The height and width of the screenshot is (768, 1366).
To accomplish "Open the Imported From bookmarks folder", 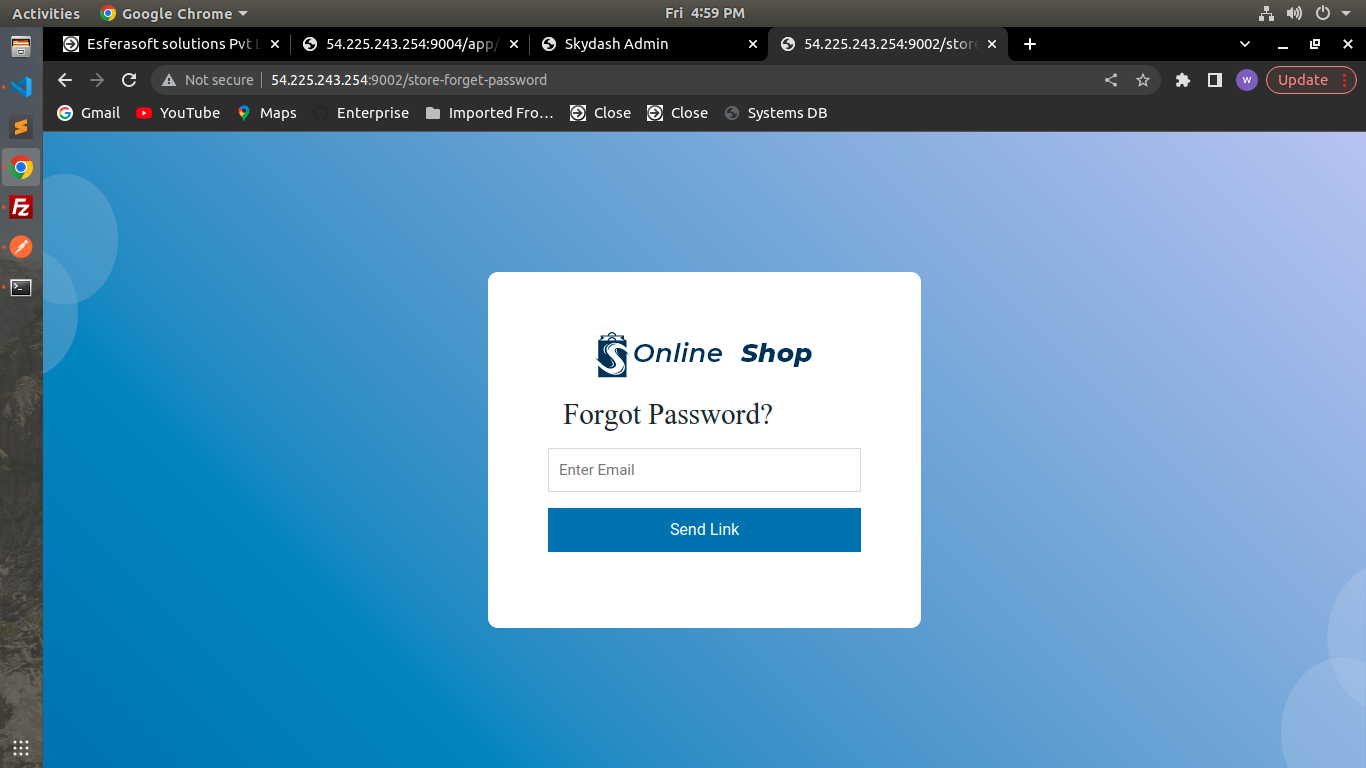I will (x=489, y=113).
